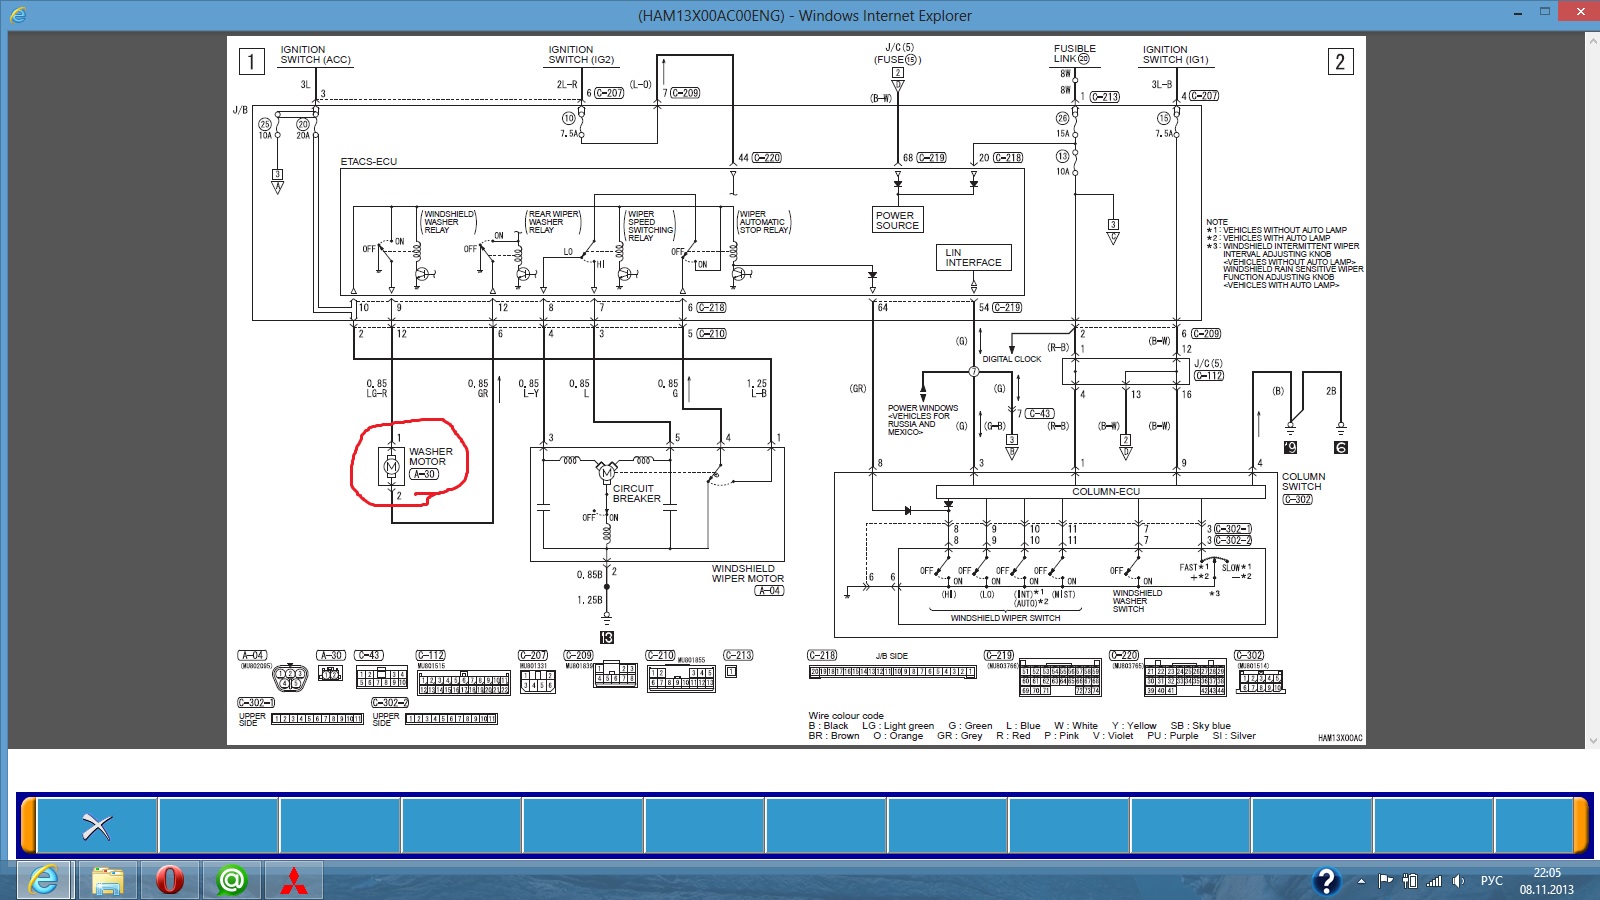Click the scrollbar up arrow
Image resolution: width=1600 pixels, height=900 pixels.
tap(1592, 40)
